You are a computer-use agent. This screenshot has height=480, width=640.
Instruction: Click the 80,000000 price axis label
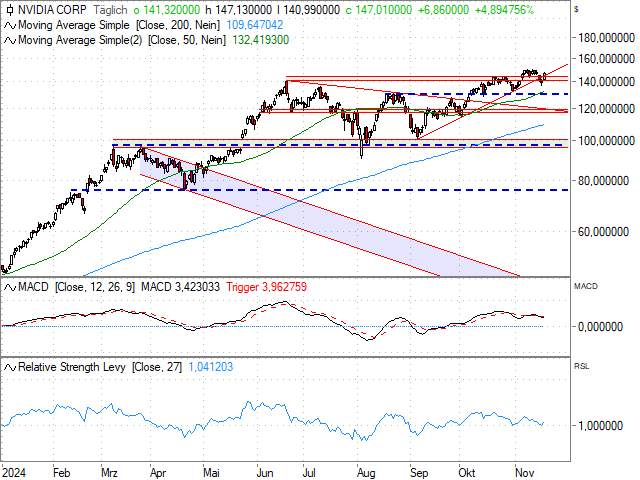click(603, 181)
